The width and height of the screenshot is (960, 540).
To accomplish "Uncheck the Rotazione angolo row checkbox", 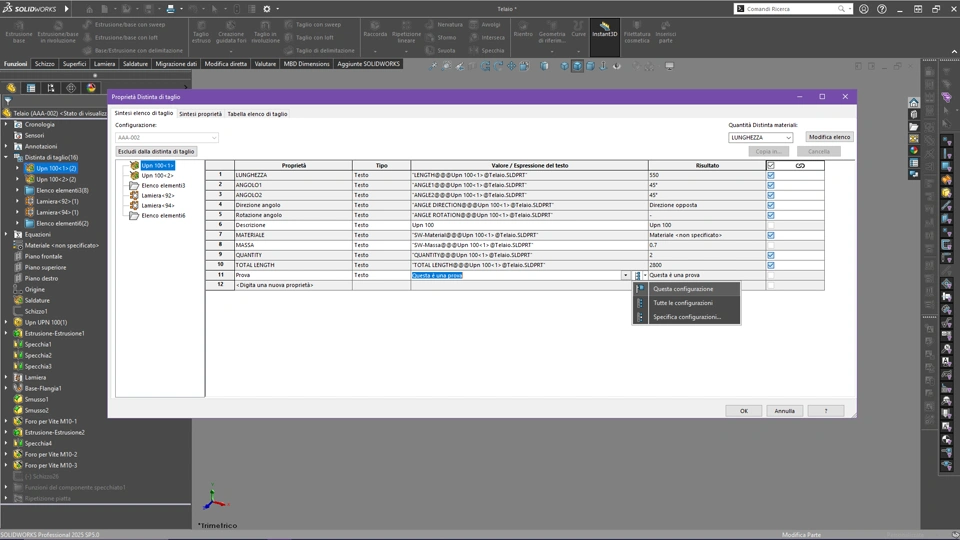I will pyautogui.click(x=771, y=215).
